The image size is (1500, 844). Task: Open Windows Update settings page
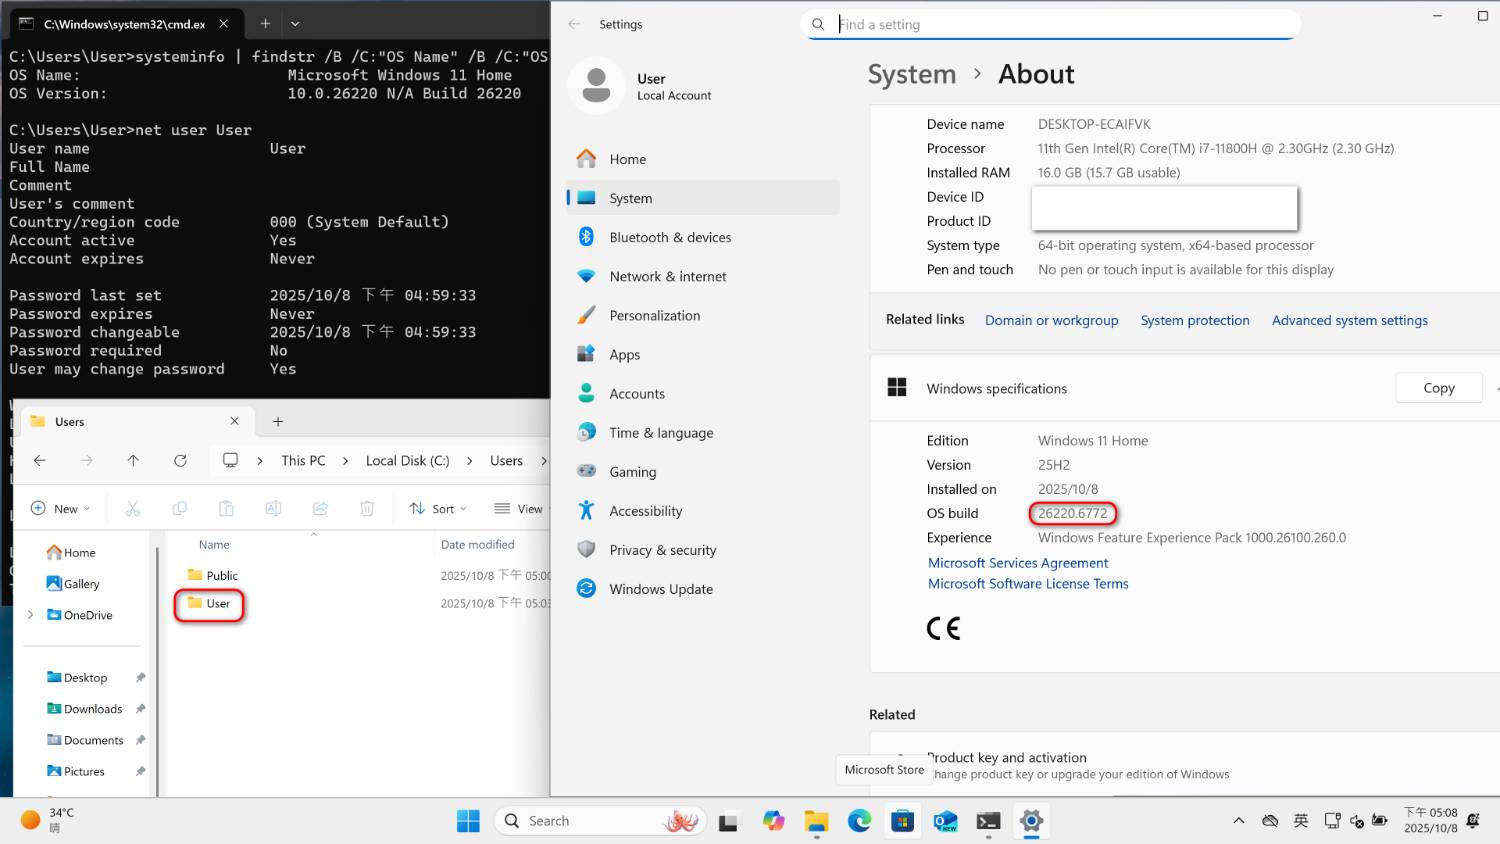tap(661, 589)
